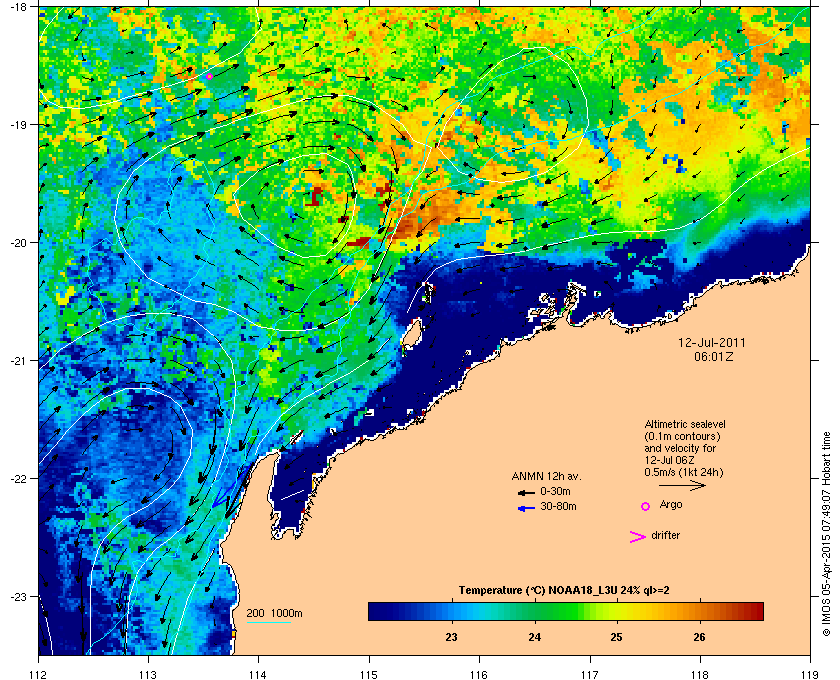This screenshot has width=840, height=680.
Task: Click the '30-80m' depth label
Action: 558,506
